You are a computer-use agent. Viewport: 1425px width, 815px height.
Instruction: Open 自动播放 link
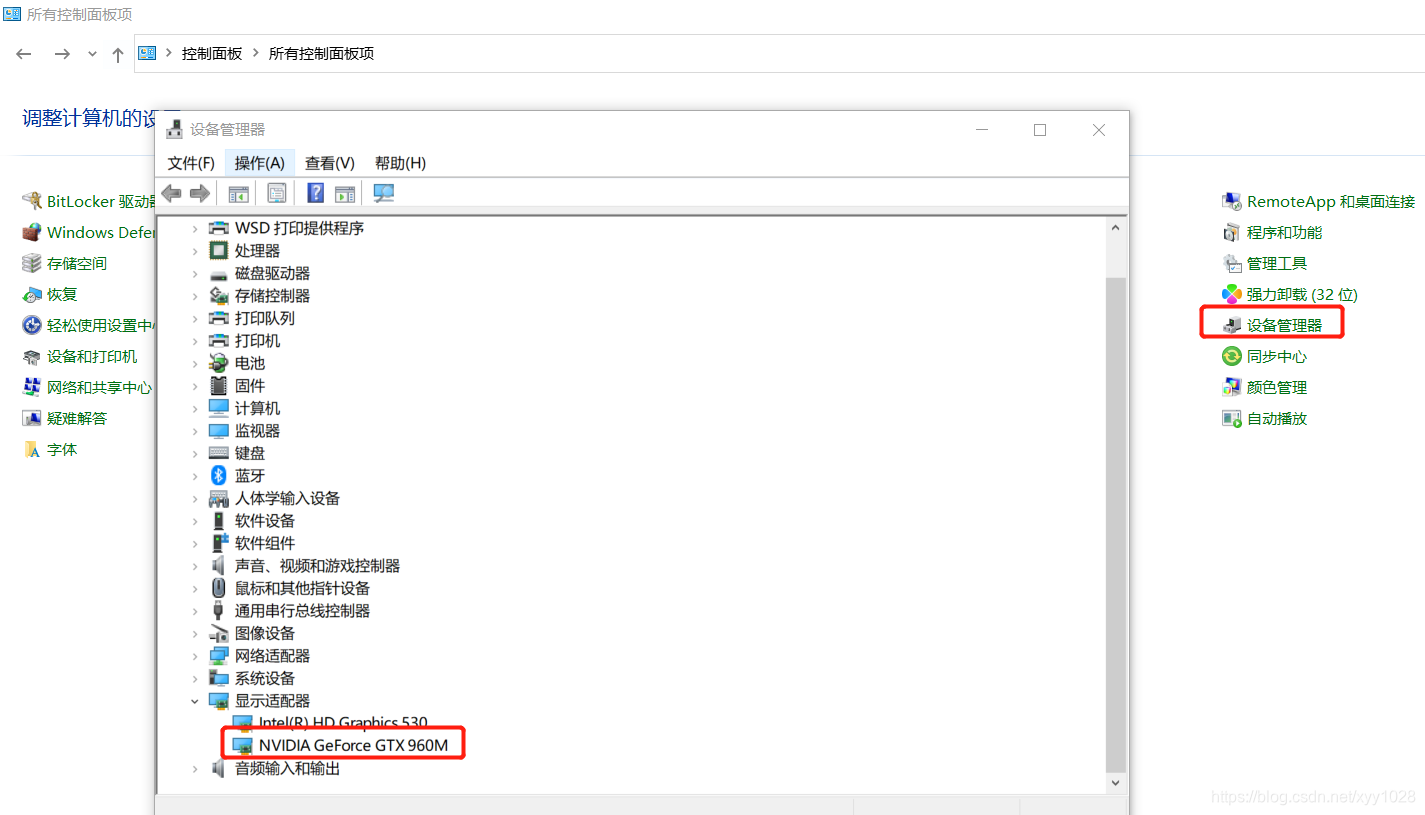(x=1277, y=419)
